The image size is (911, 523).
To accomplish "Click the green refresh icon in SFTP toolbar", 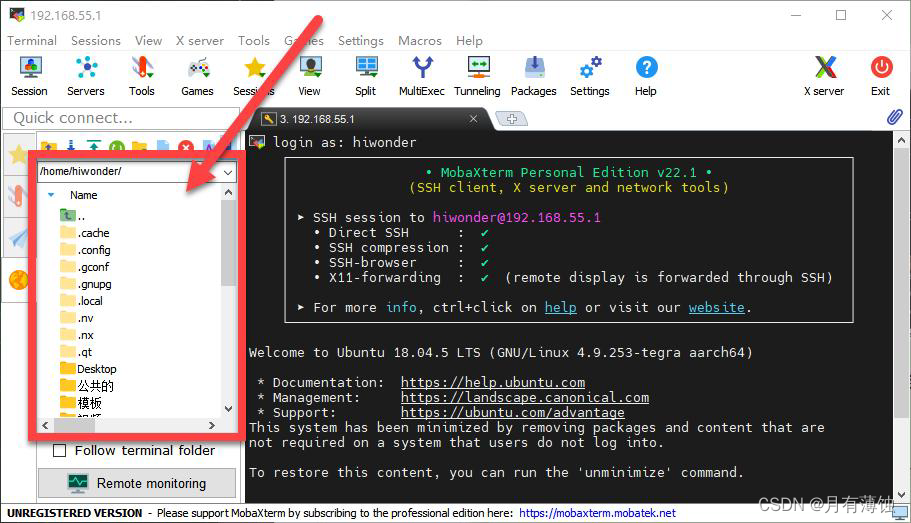I will (x=117, y=147).
